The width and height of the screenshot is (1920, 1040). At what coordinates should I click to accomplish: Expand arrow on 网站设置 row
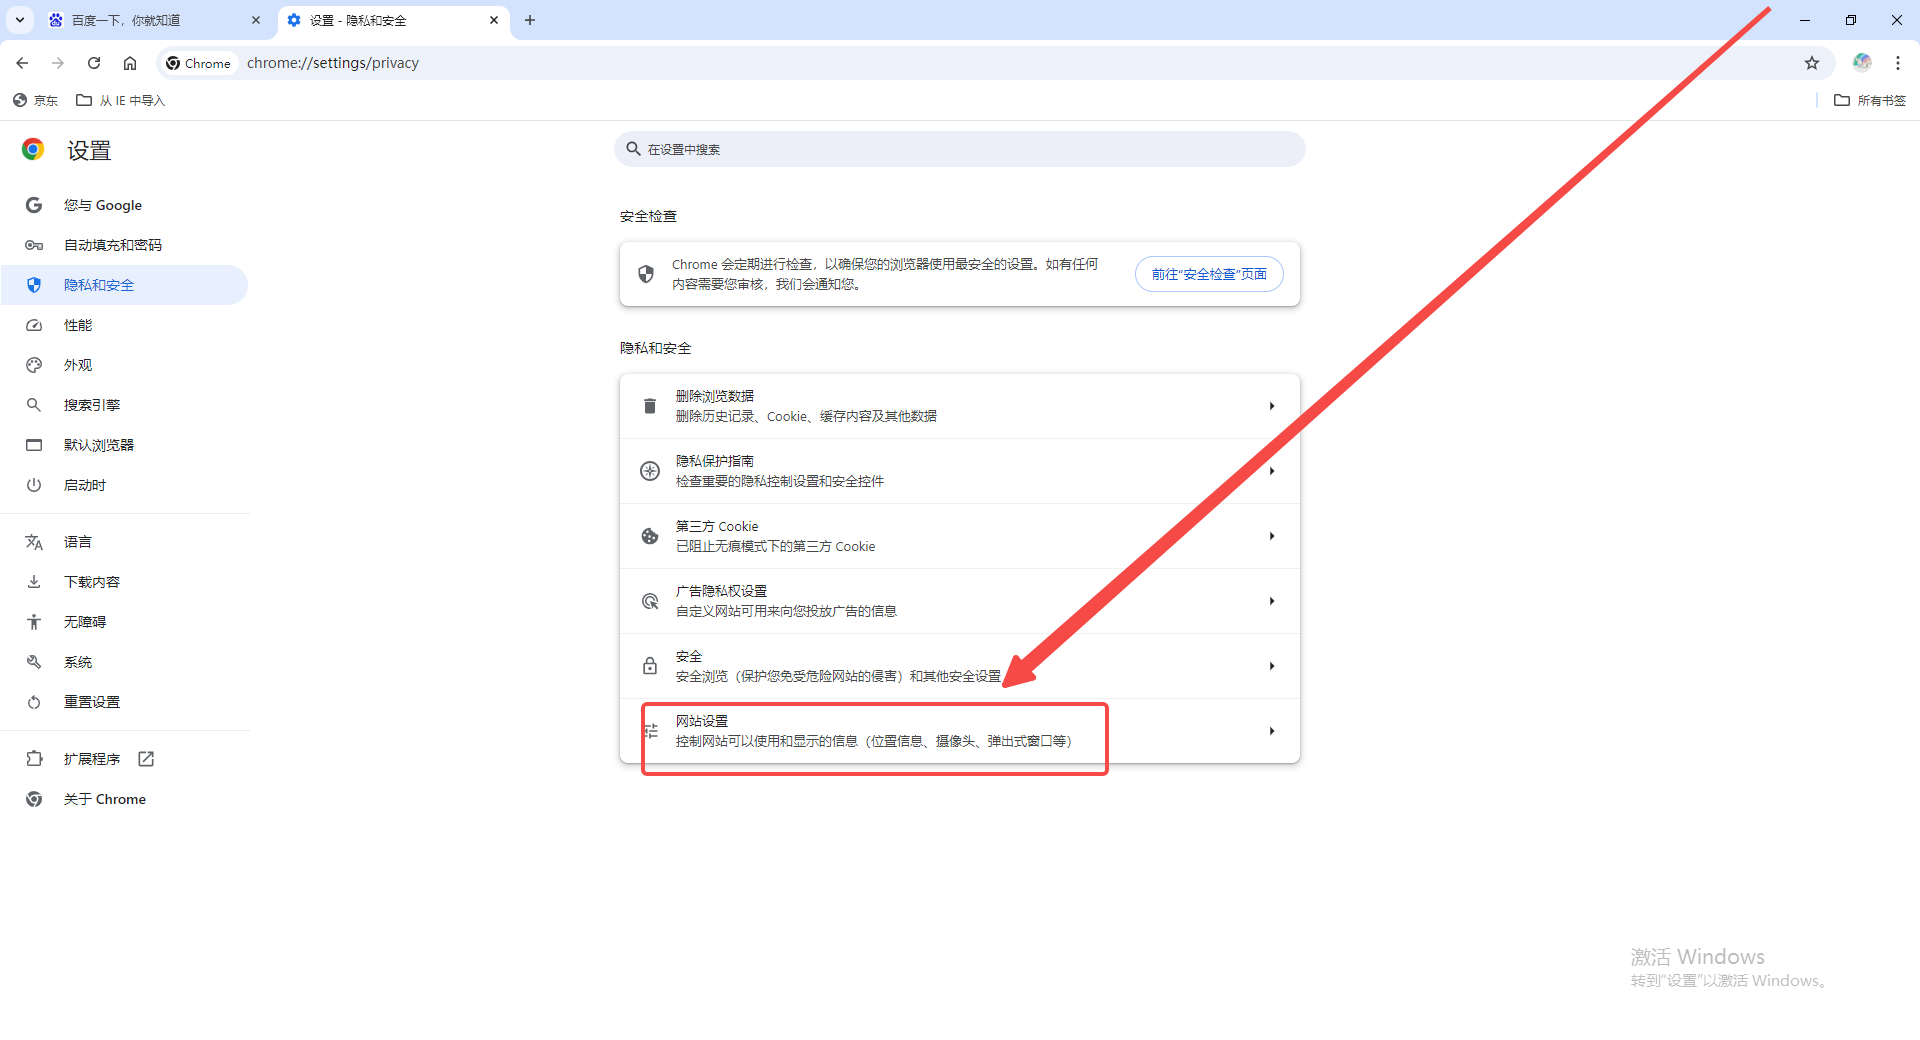[x=1271, y=731]
